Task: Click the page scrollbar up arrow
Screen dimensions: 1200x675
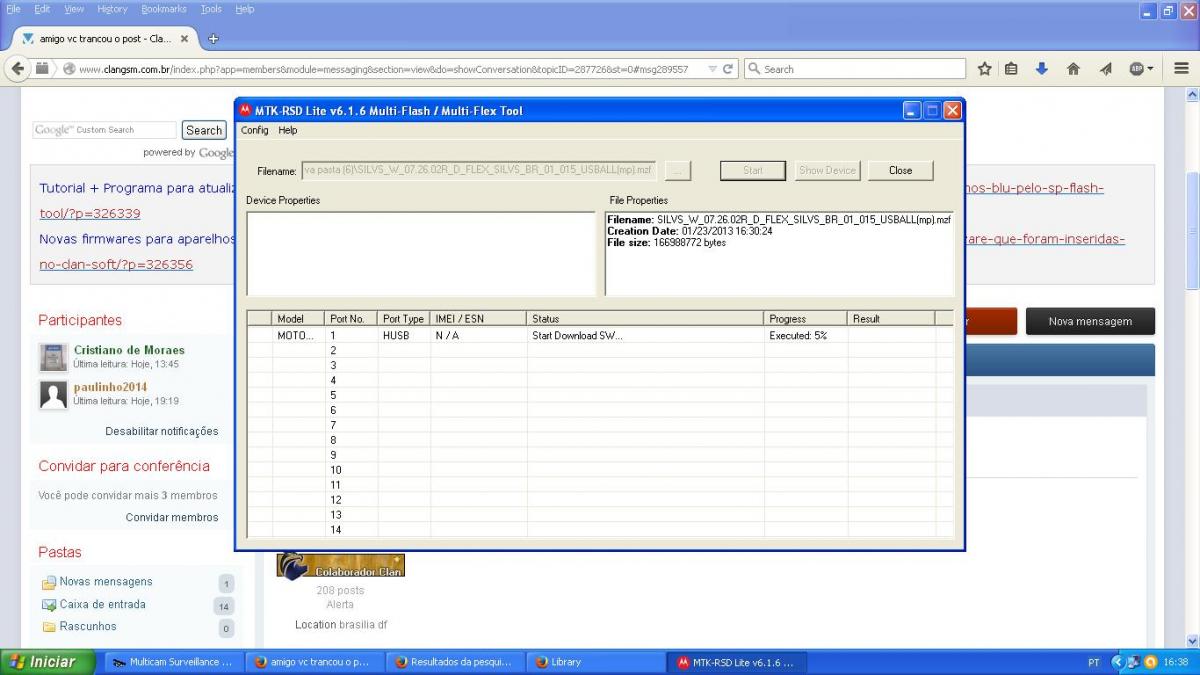Action: click(x=1192, y=95)
